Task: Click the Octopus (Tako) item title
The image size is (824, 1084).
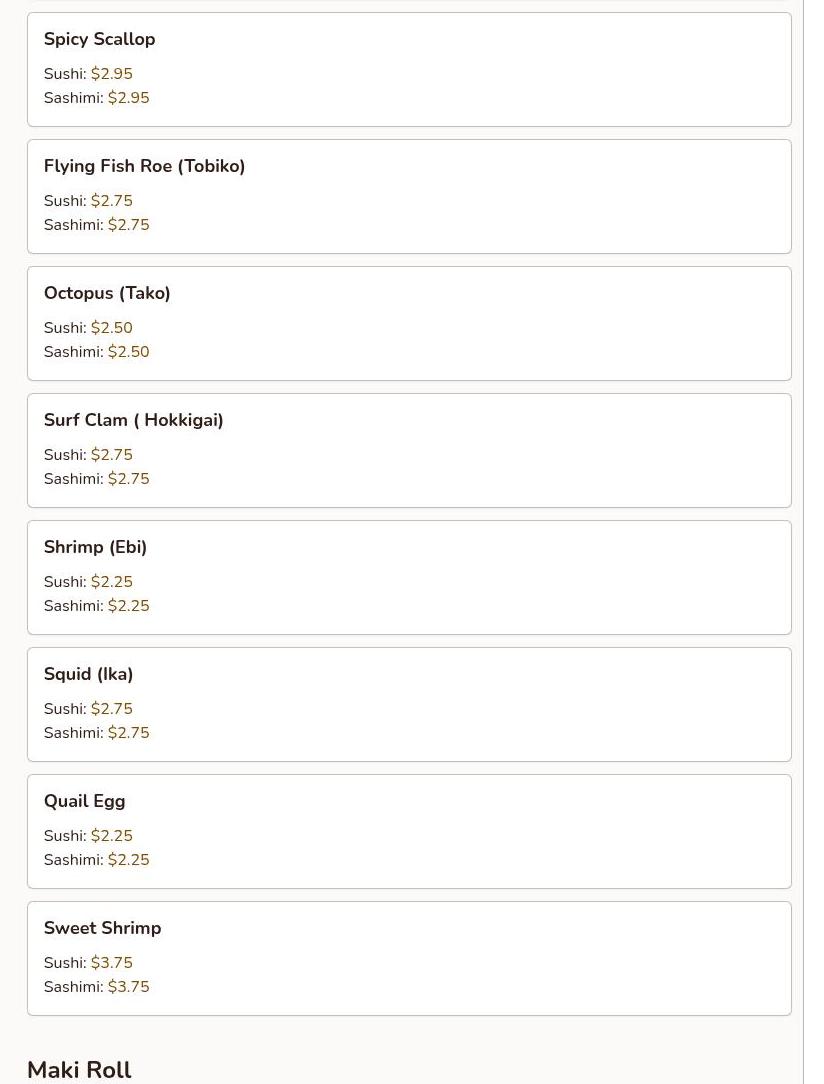Action: point(107,293)
